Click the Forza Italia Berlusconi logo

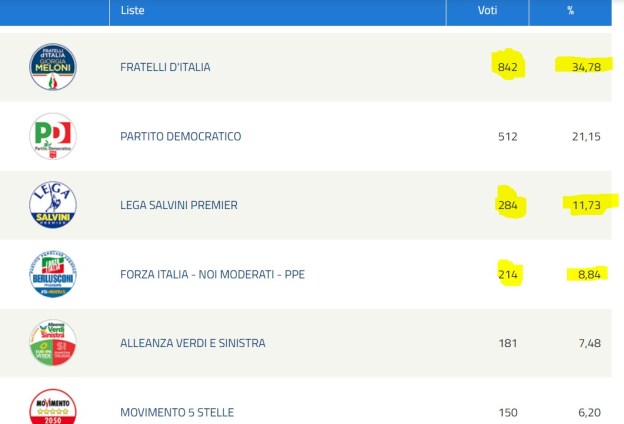pyautogui.click(x=53, y=274)
